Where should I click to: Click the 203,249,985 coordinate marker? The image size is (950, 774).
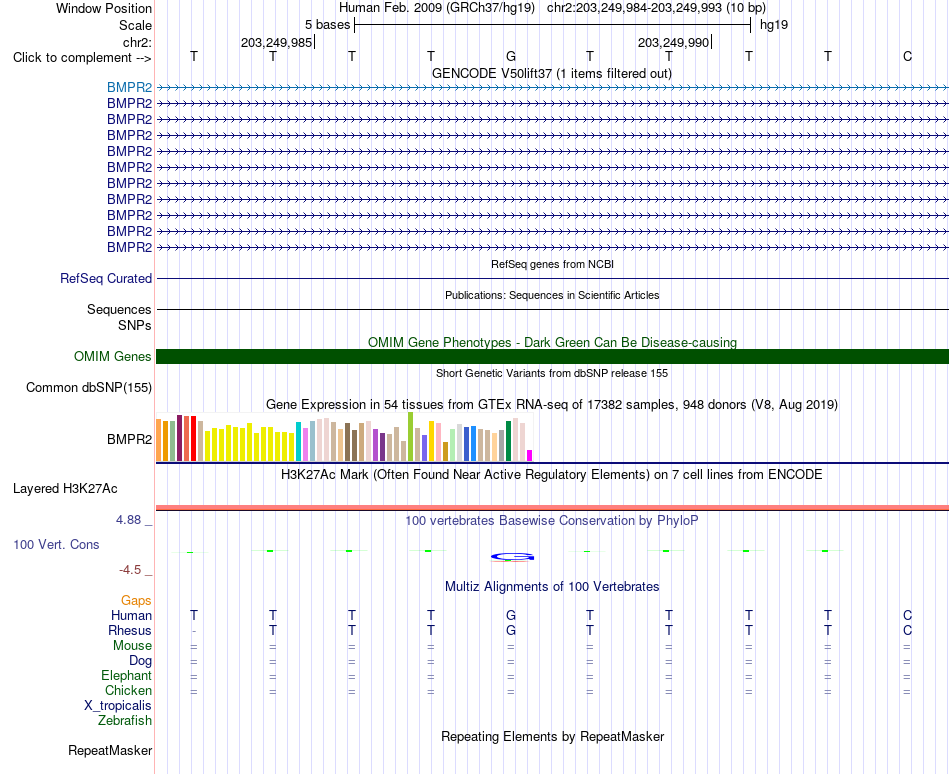pos(276,42)
